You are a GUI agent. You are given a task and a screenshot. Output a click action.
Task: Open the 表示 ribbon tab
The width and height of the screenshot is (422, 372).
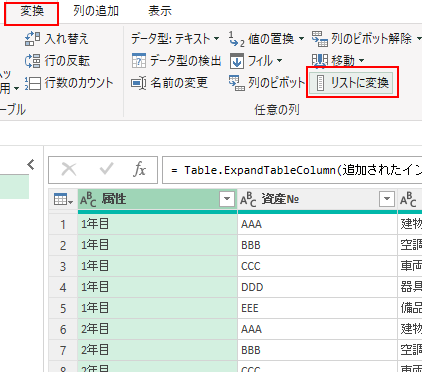tap(160, 11)
